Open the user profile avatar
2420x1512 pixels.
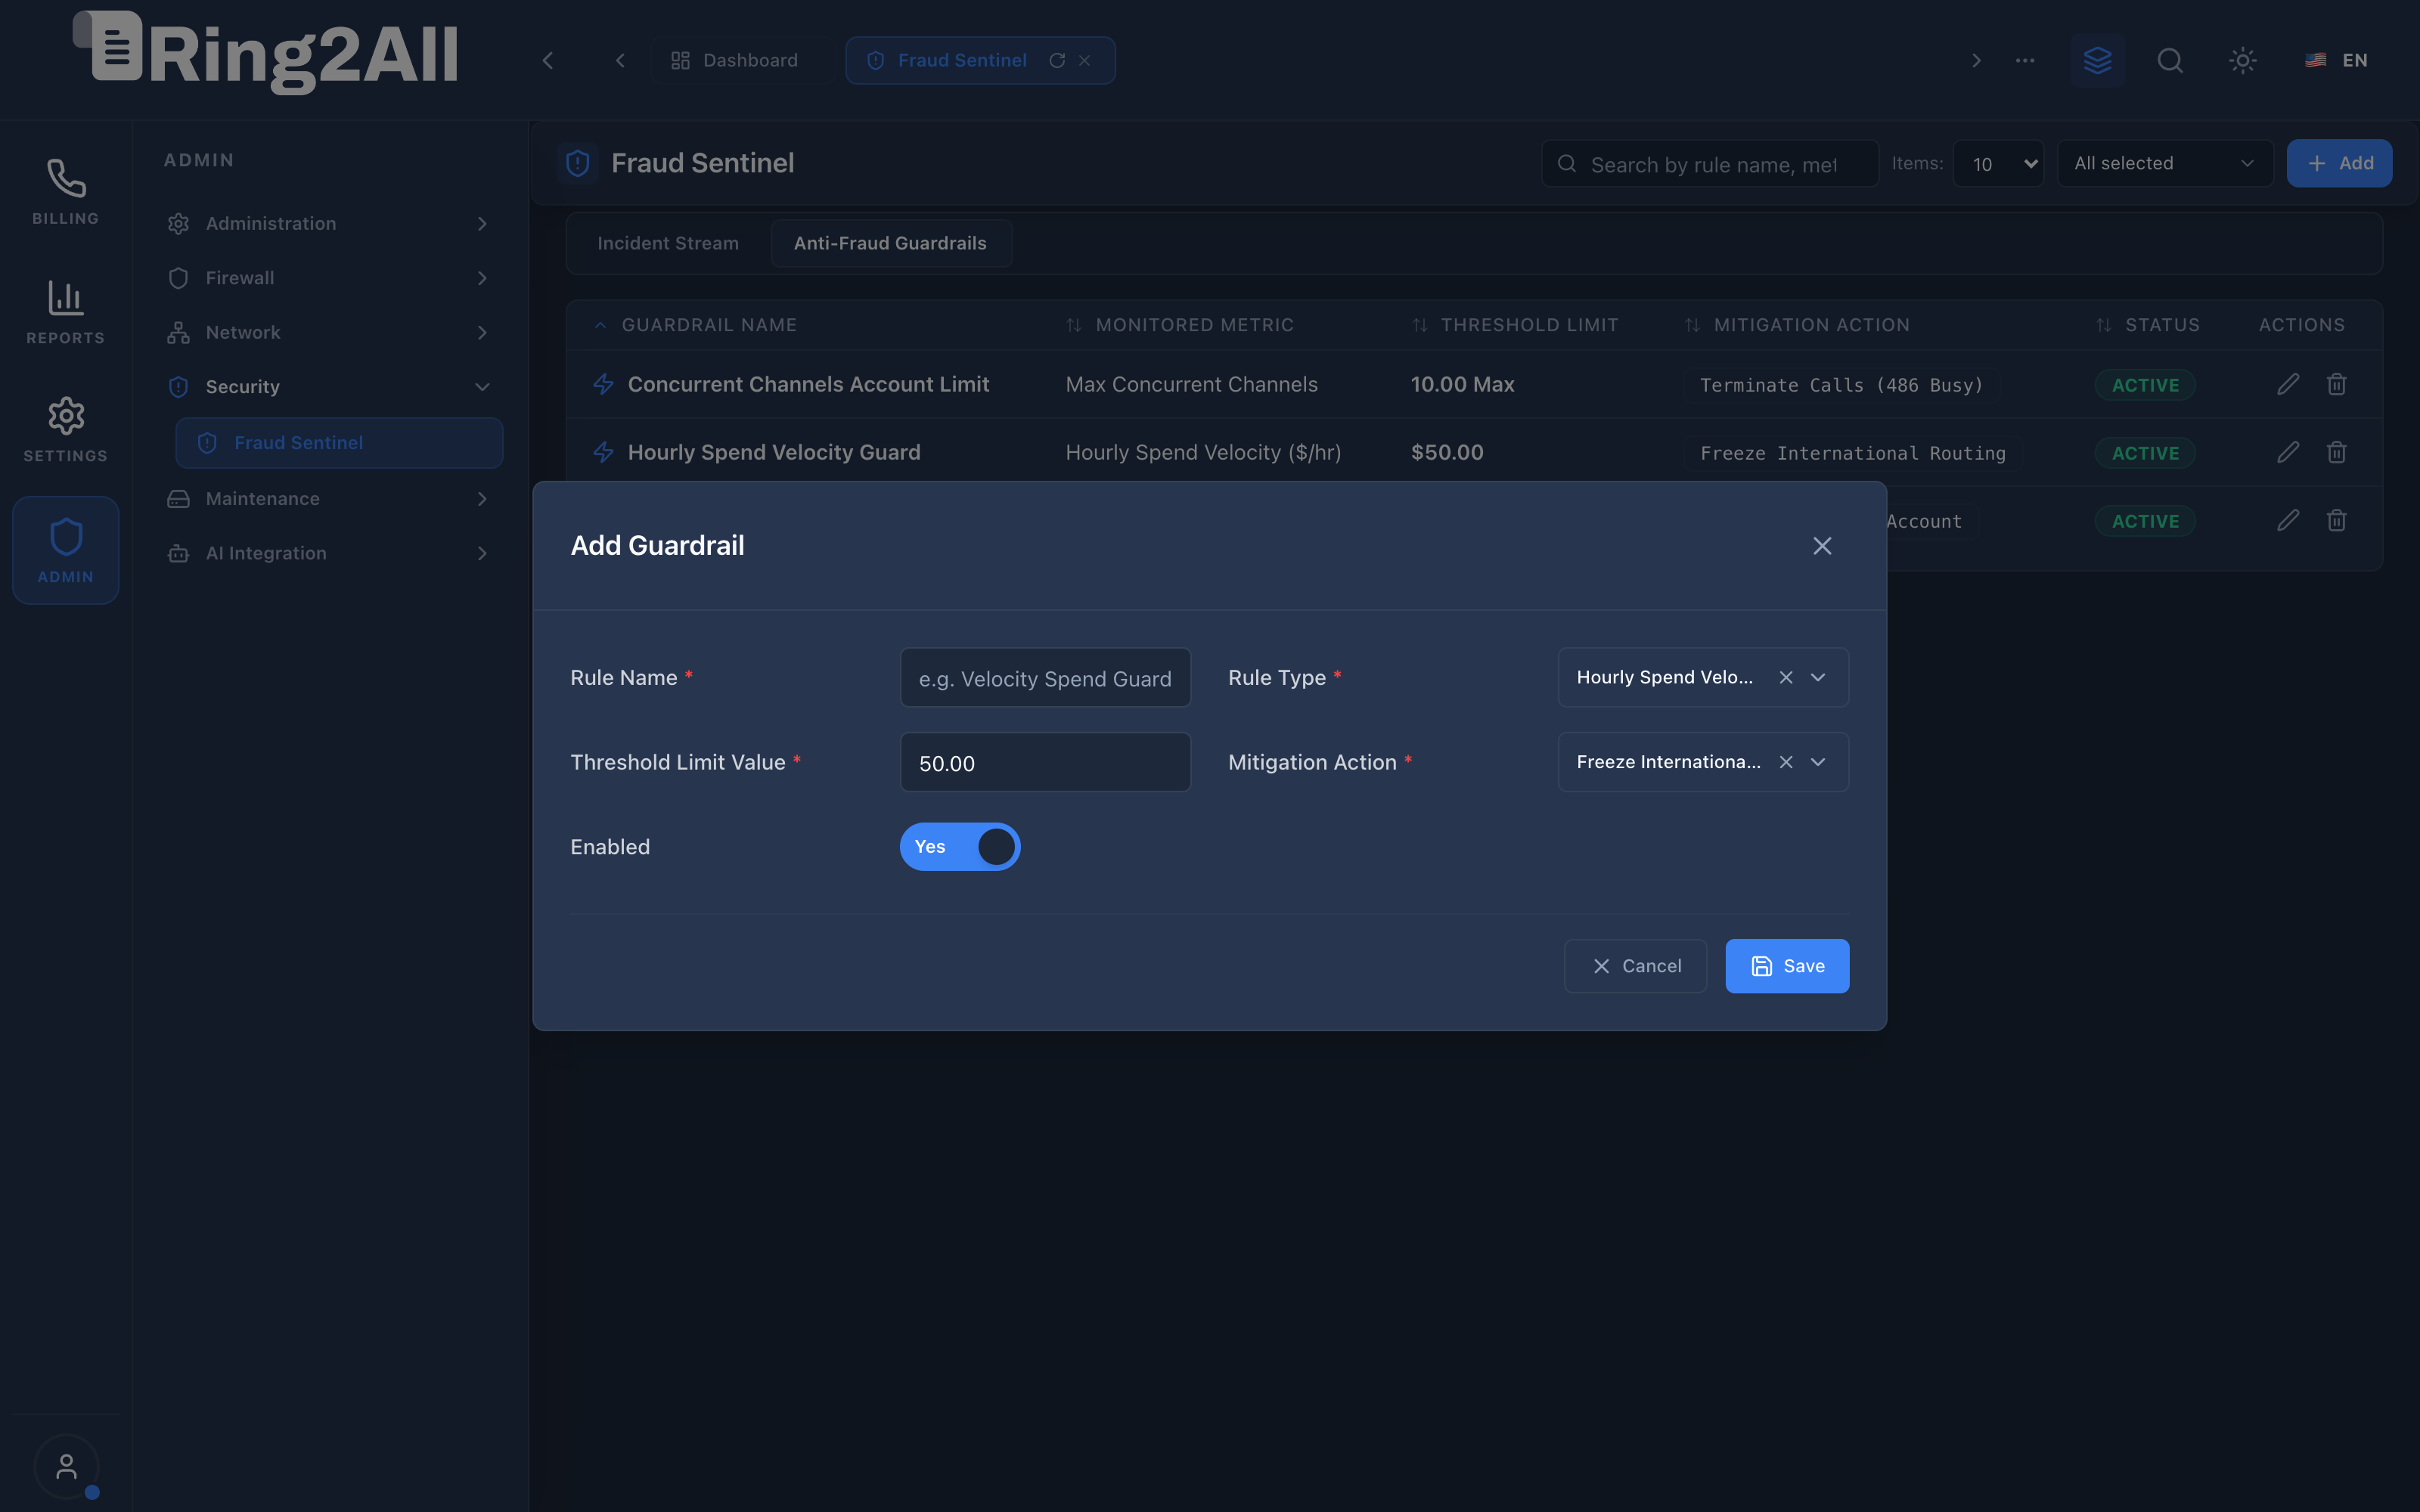(x=66, y=1466)
